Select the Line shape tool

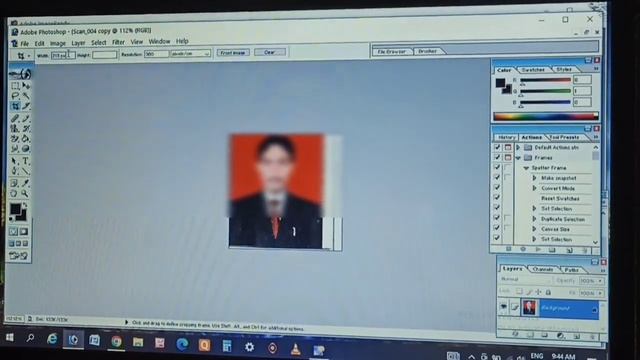(26, 171)
